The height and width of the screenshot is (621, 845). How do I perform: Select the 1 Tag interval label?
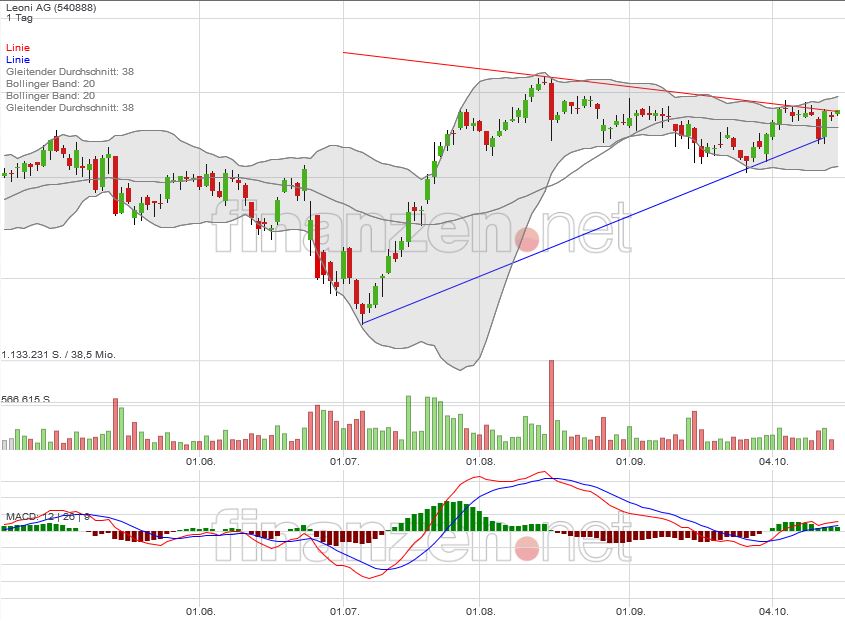[x=18, y=19]
